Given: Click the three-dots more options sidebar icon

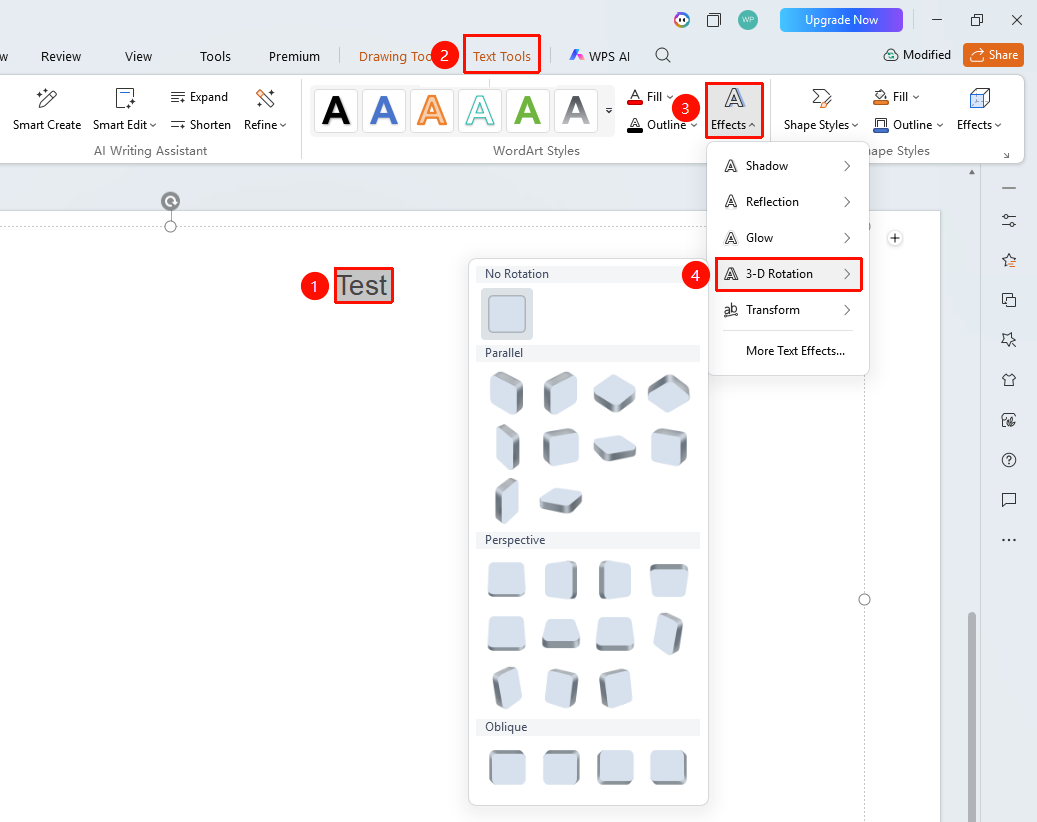Looking at the screenshot, I should click(1009, 540).
